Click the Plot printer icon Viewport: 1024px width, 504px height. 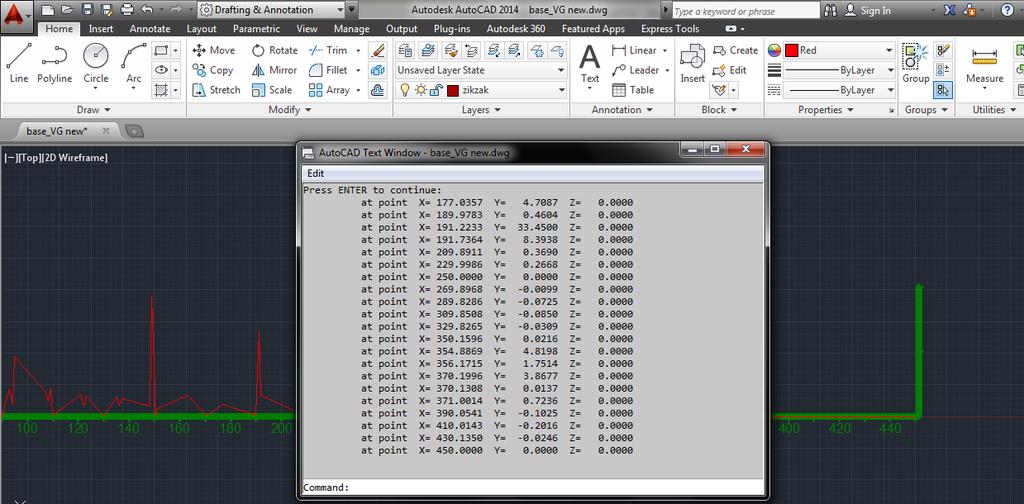pos(127,10)
